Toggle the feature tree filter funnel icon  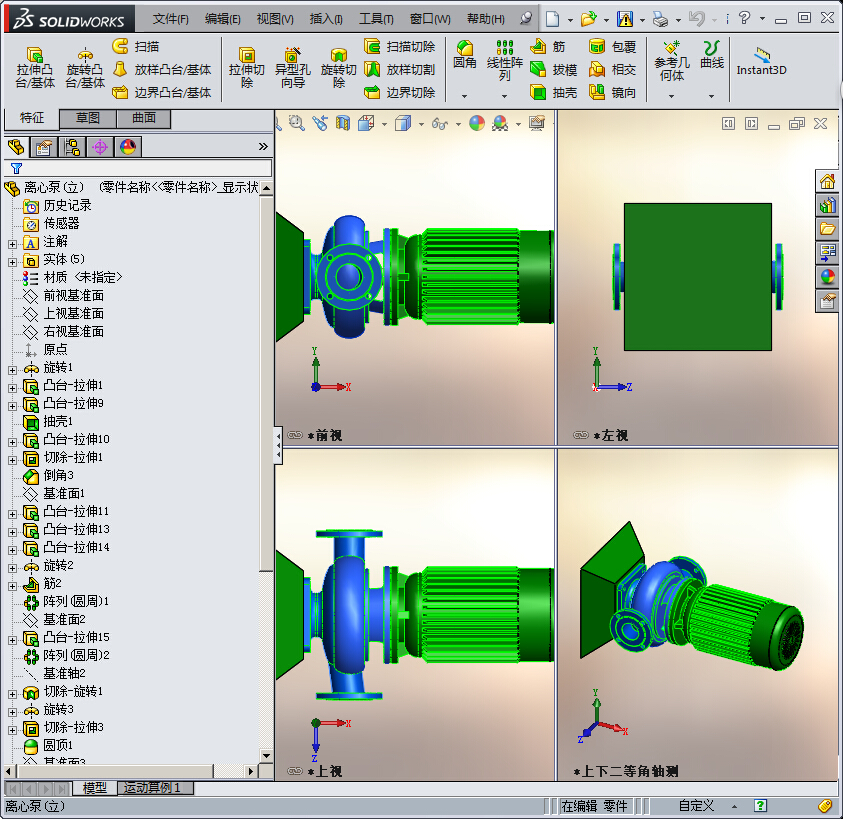pyautogui.click(x=16, y=168)
